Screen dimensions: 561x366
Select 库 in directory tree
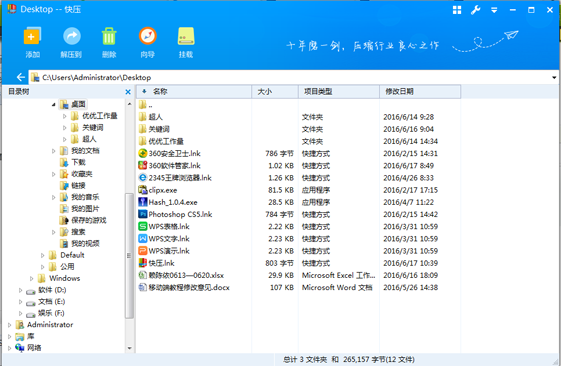point(25,336)
